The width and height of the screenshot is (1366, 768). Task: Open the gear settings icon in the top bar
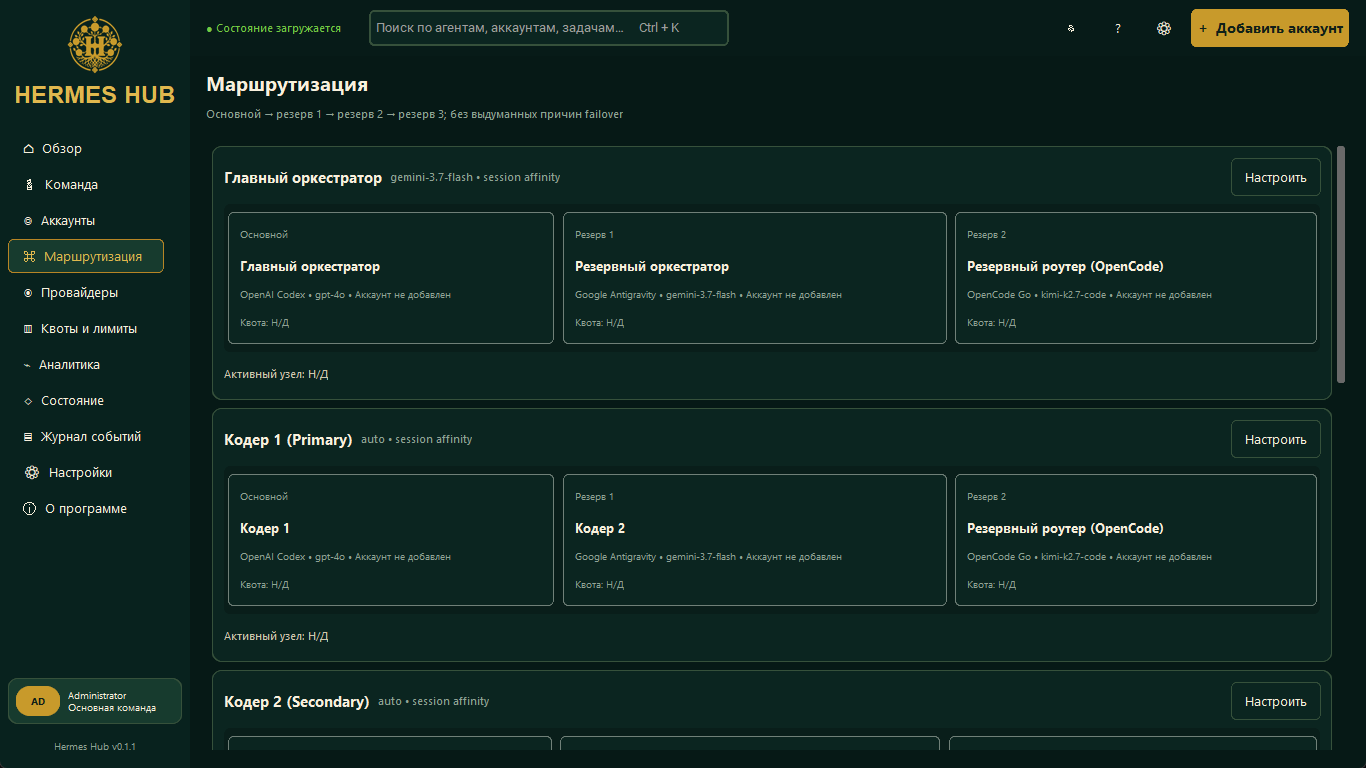click(x=1164, y=28)
